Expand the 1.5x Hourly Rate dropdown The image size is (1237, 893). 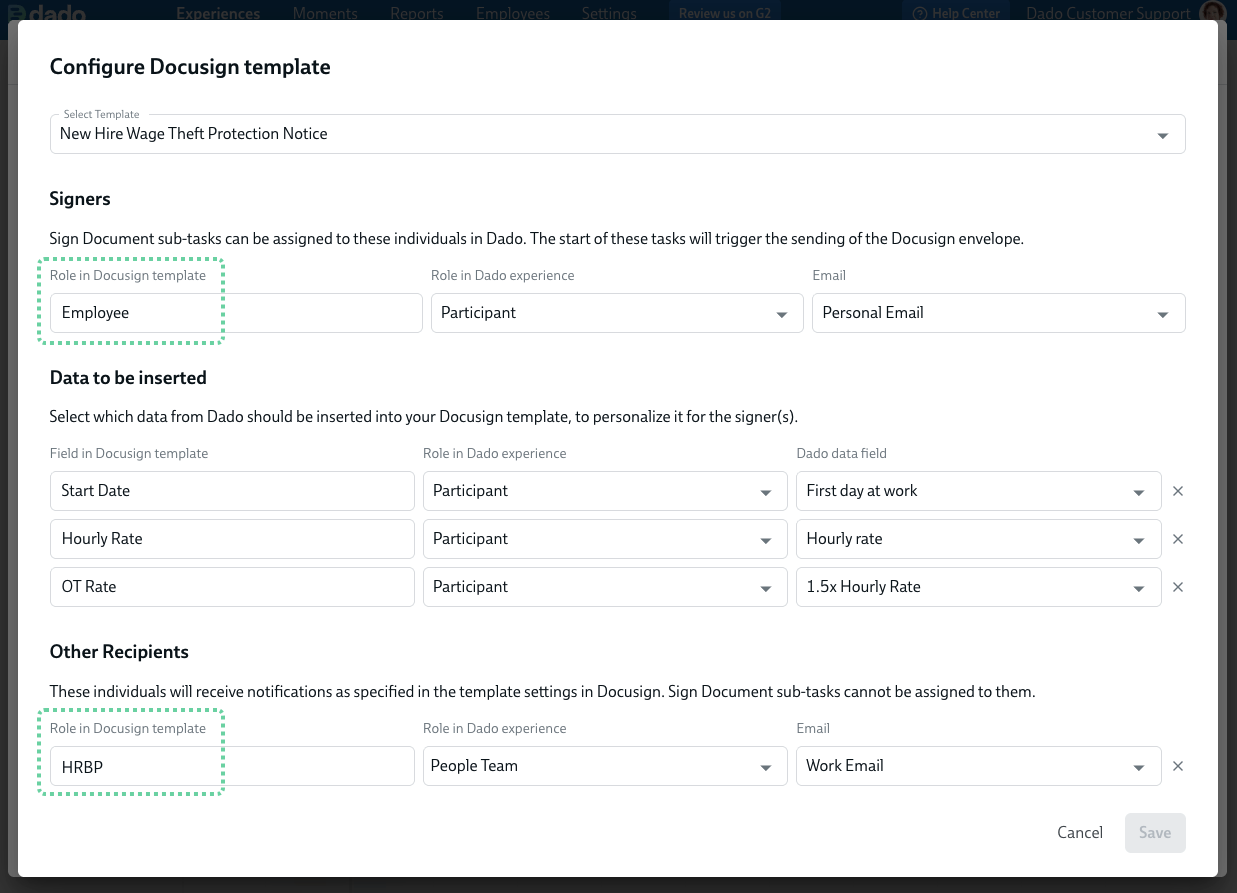pyautogui.click(x=979, y=587)
